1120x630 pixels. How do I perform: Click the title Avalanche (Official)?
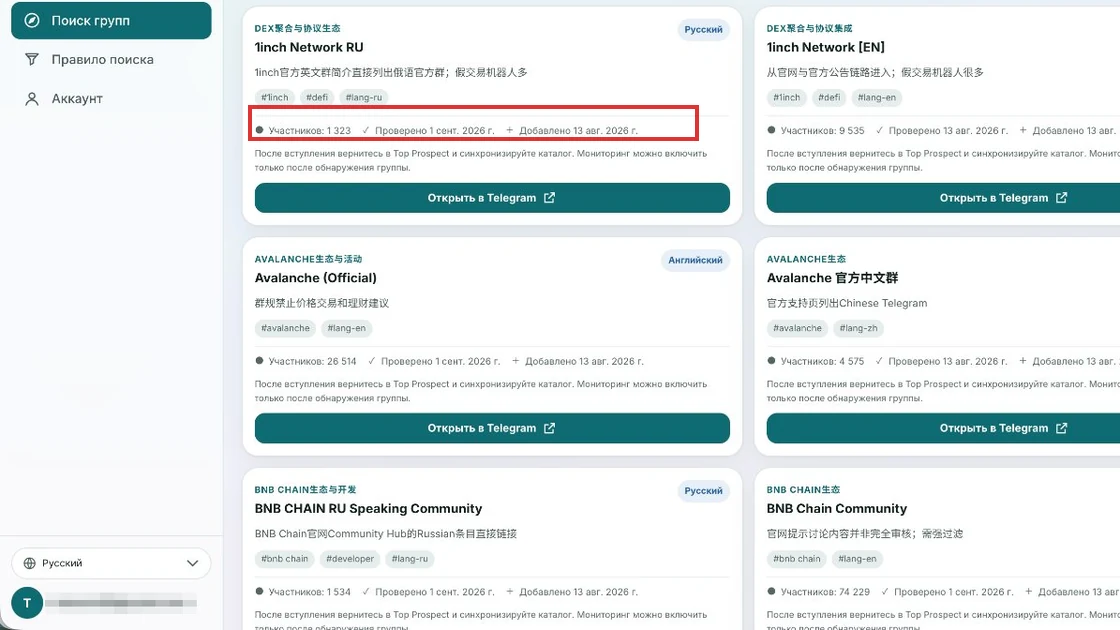point(316,278)
